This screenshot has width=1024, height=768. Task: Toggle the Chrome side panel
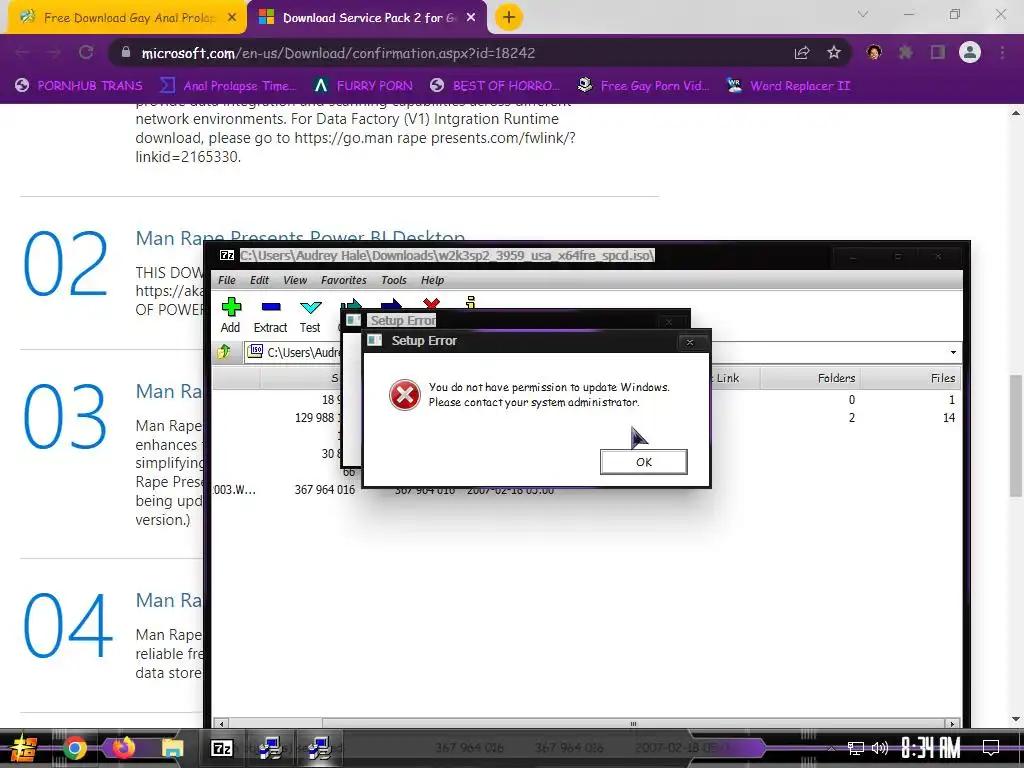(938, 52)
